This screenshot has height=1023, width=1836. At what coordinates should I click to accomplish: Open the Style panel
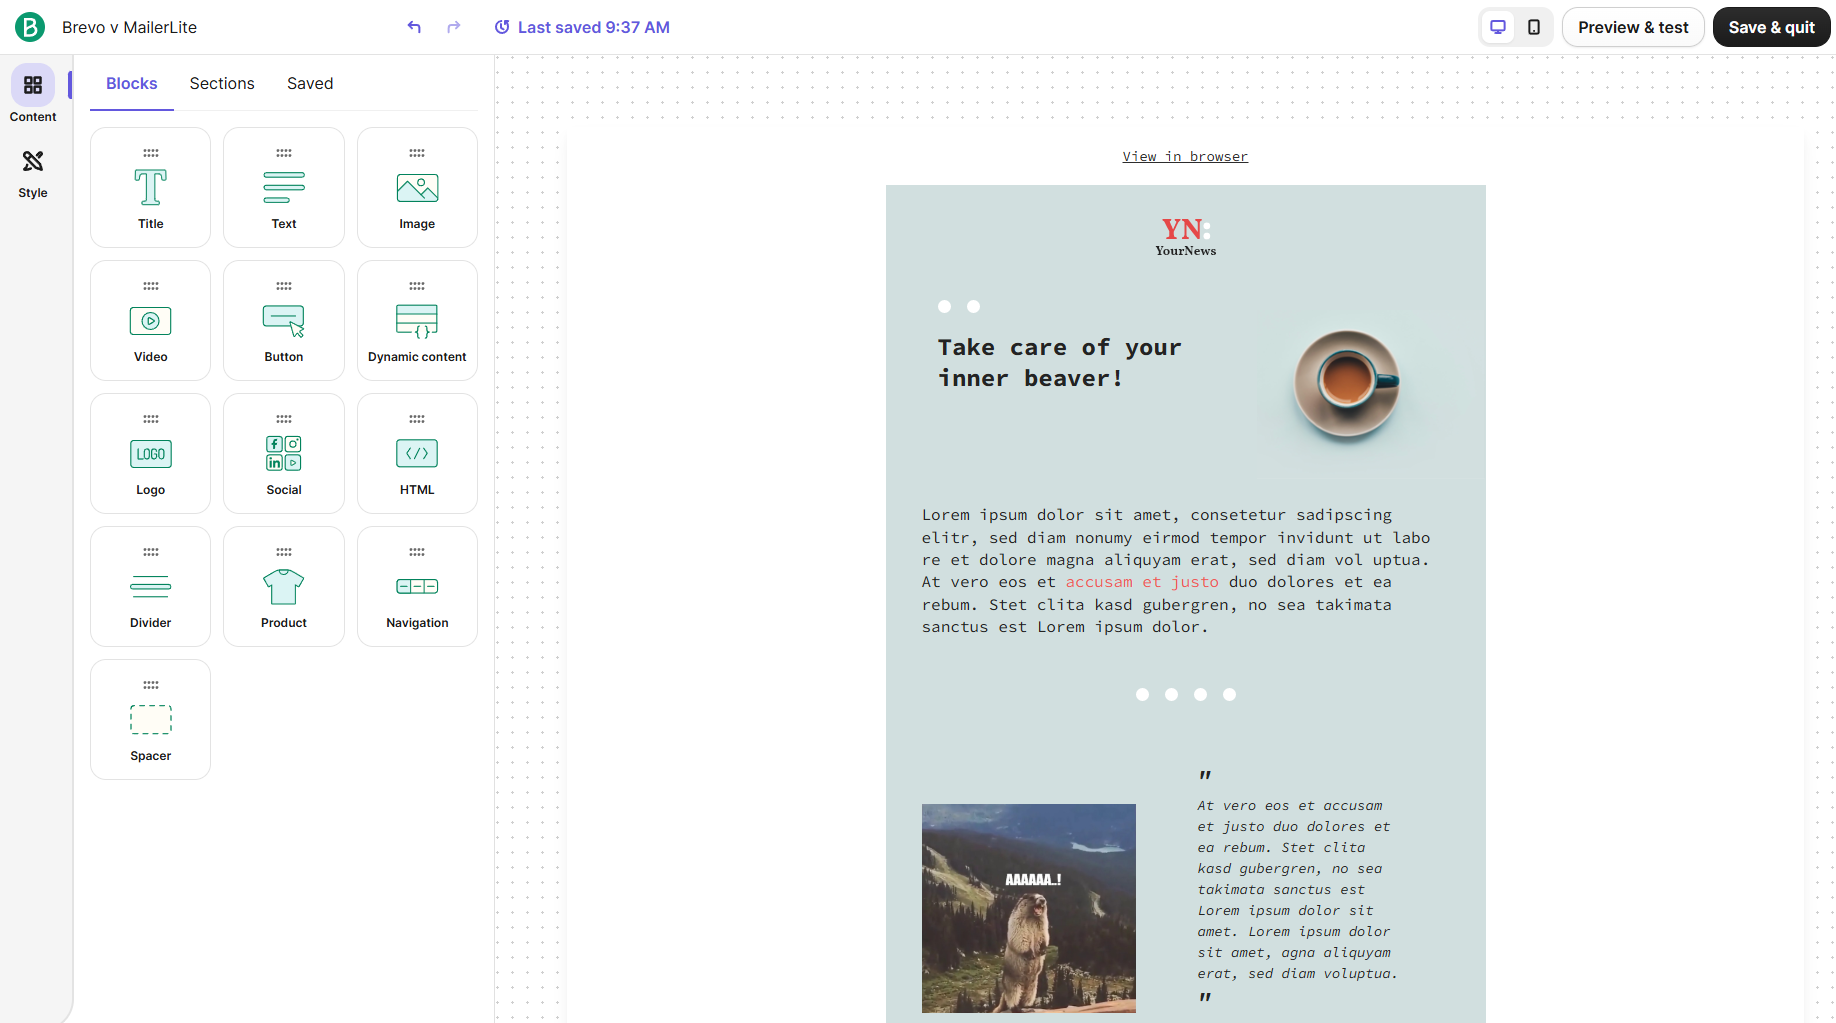click(33, 174)
